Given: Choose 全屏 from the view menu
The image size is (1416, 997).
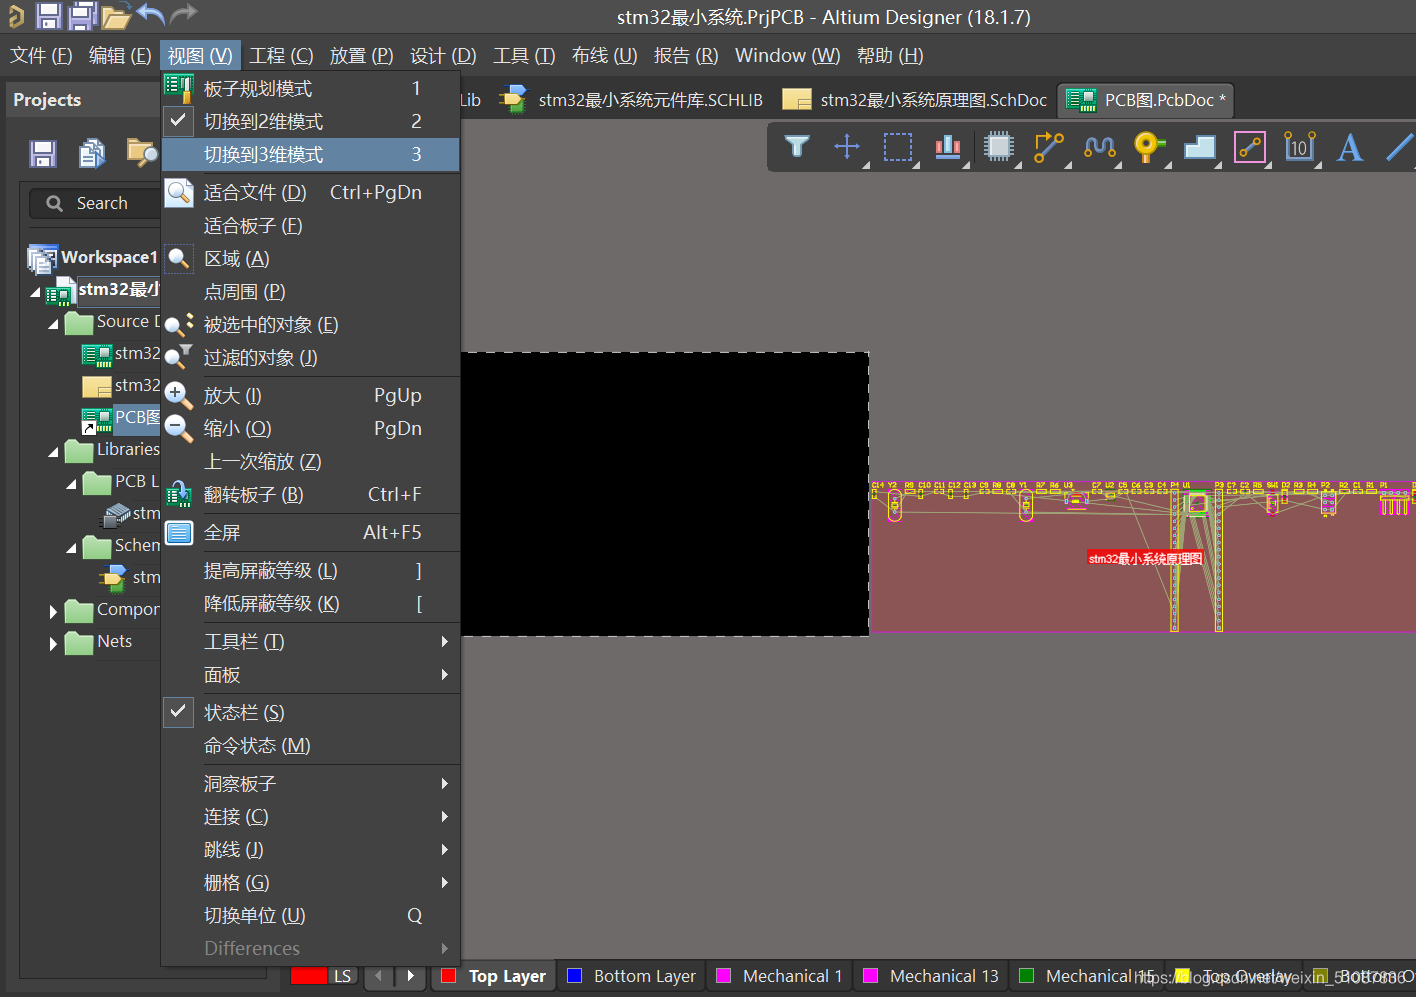Looking at the screenshot, I should tap(222, 532).
